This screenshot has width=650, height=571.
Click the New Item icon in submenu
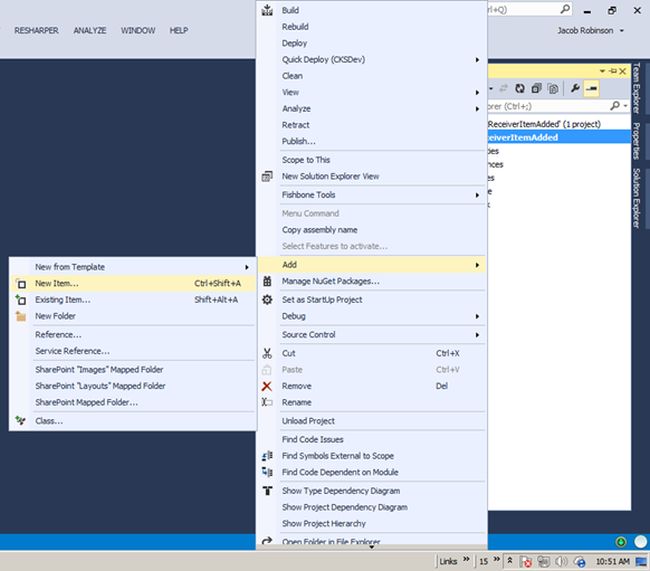(21, 284)
